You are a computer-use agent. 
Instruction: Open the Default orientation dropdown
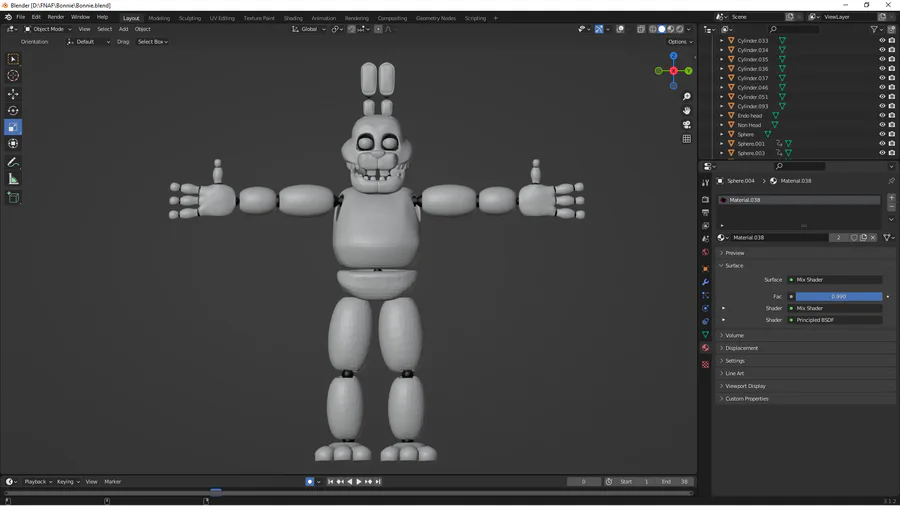pos(88,42)
